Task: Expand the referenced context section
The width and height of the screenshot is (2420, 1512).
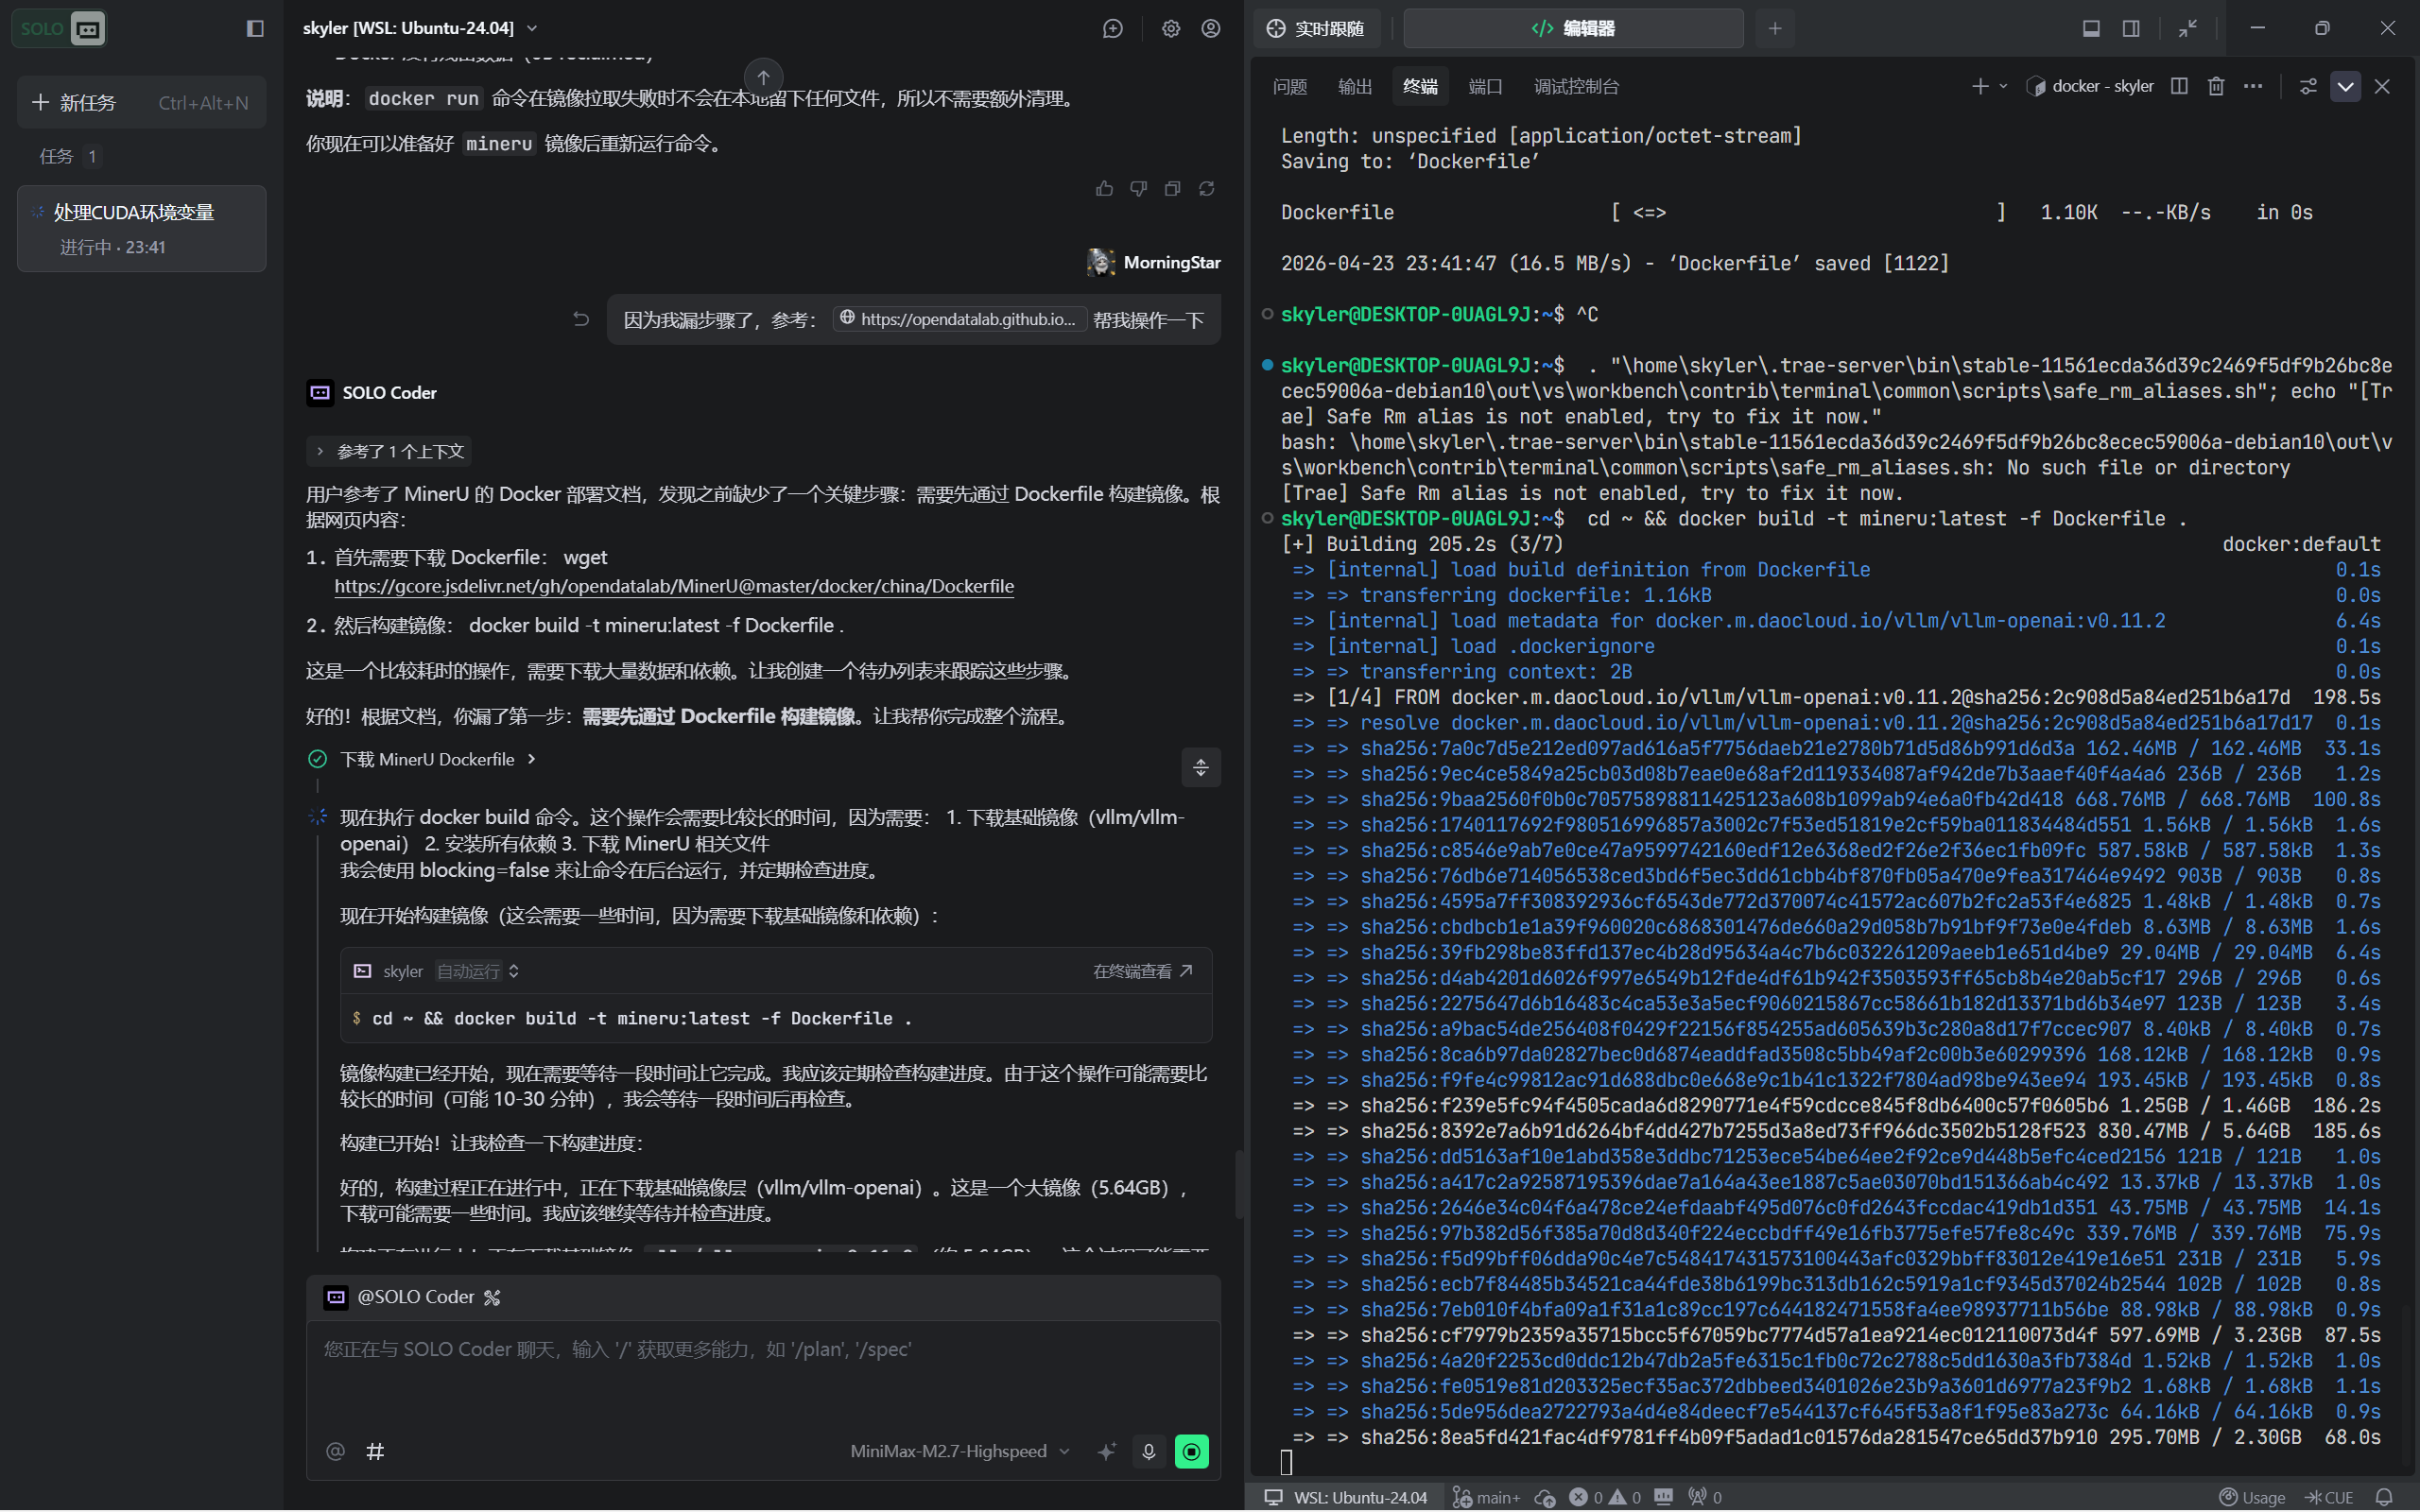Action: pos(389,451)
